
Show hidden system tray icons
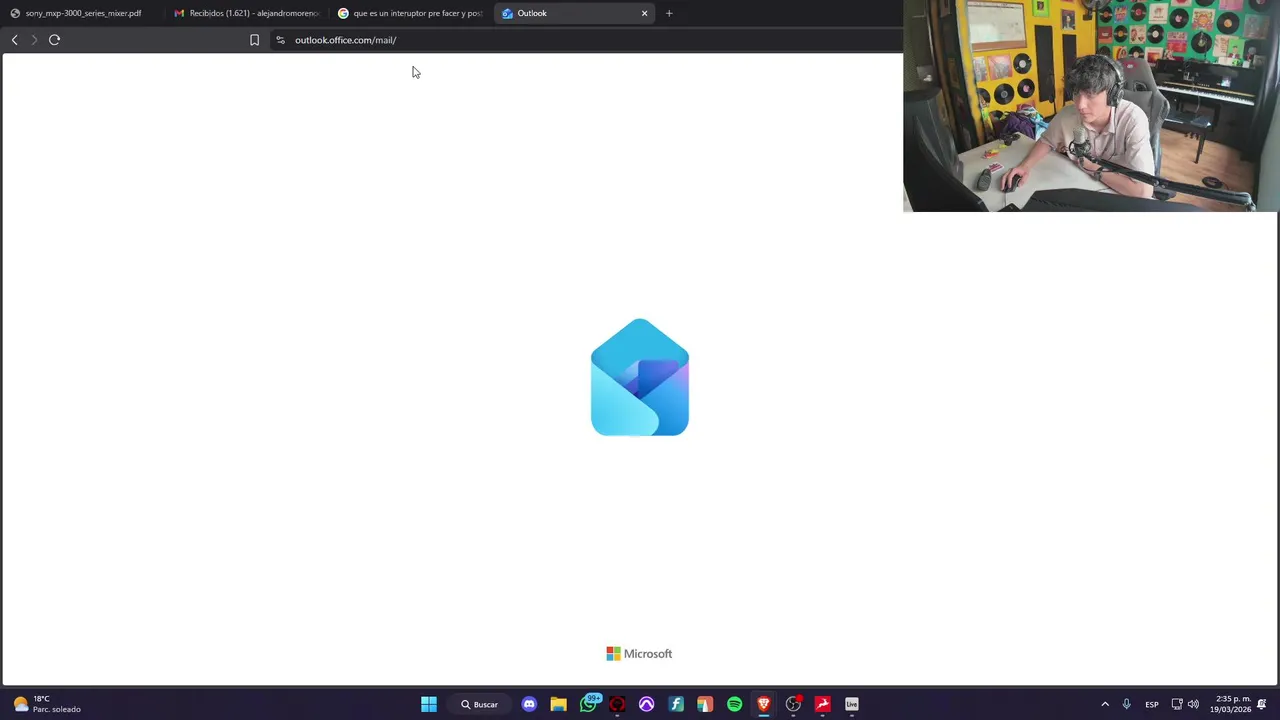(1105, 704)
